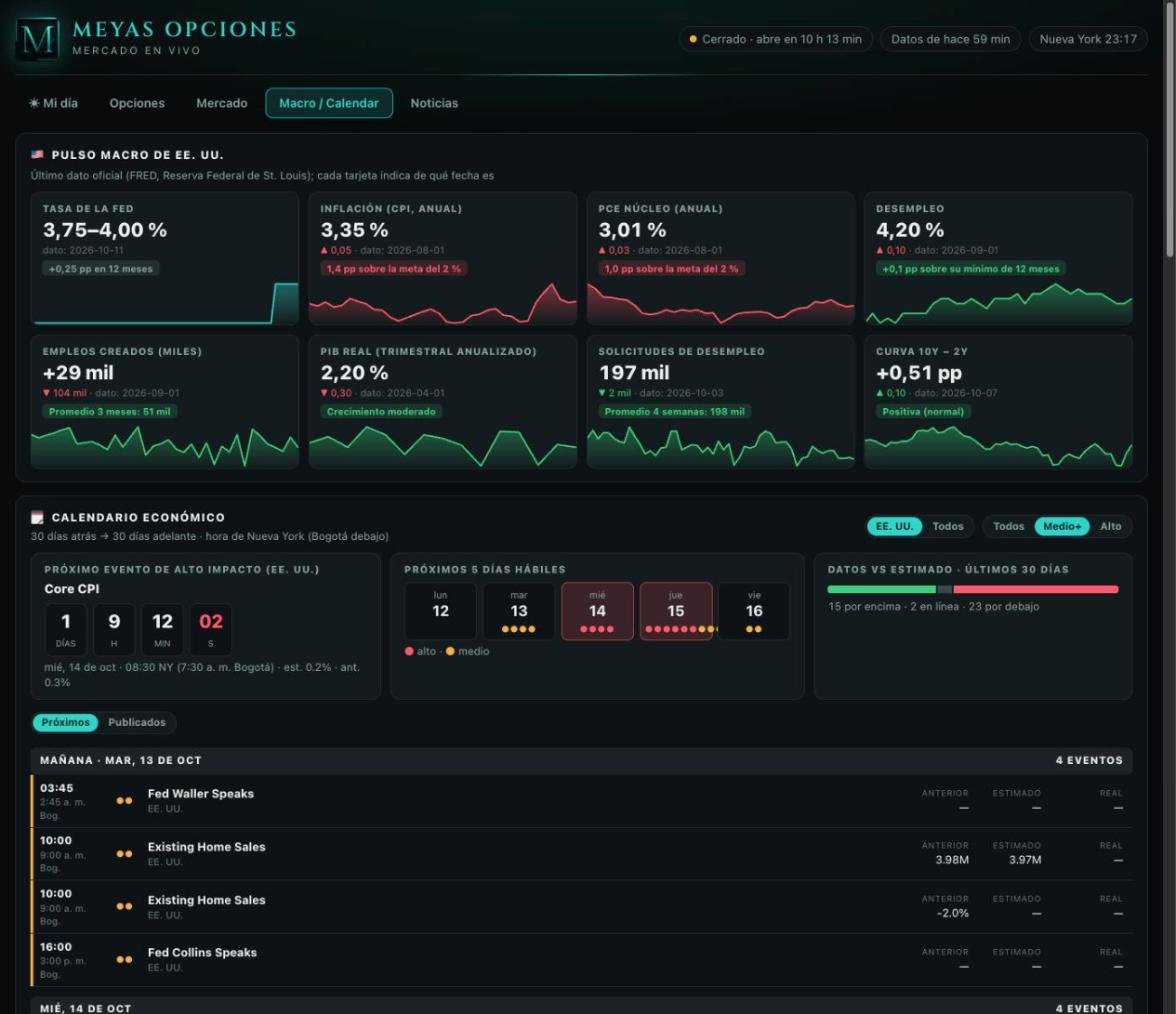Click Existing Home Sales with 3.98M previous
The width and height of the screenshot is (1176, 1014).
click(x=581, y=854)
